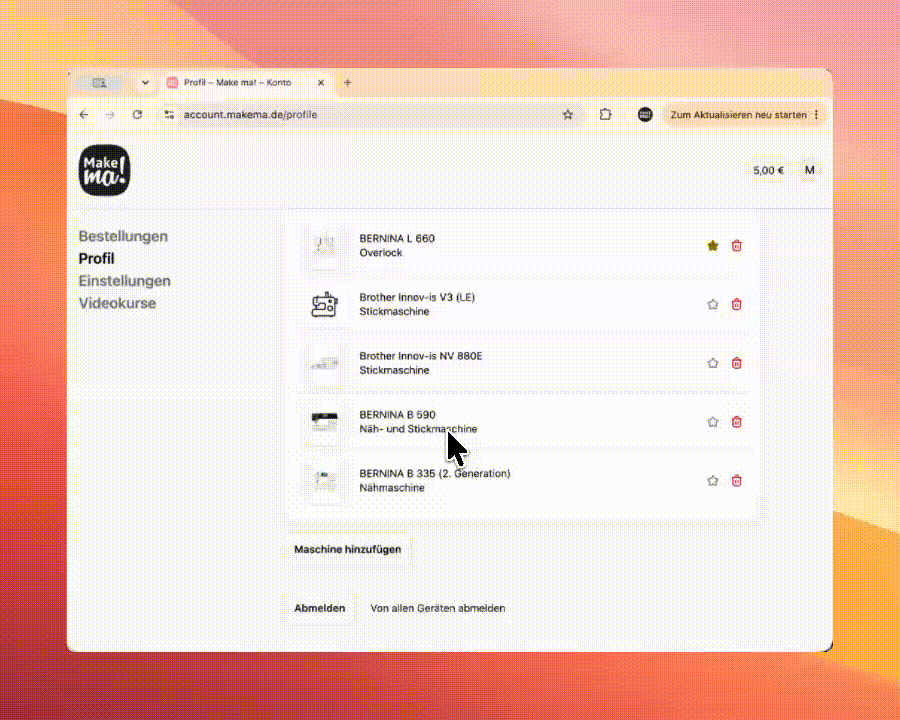Click the BERNINA B 335 thumbnail
Screen dimensions: 900x720
325,481
